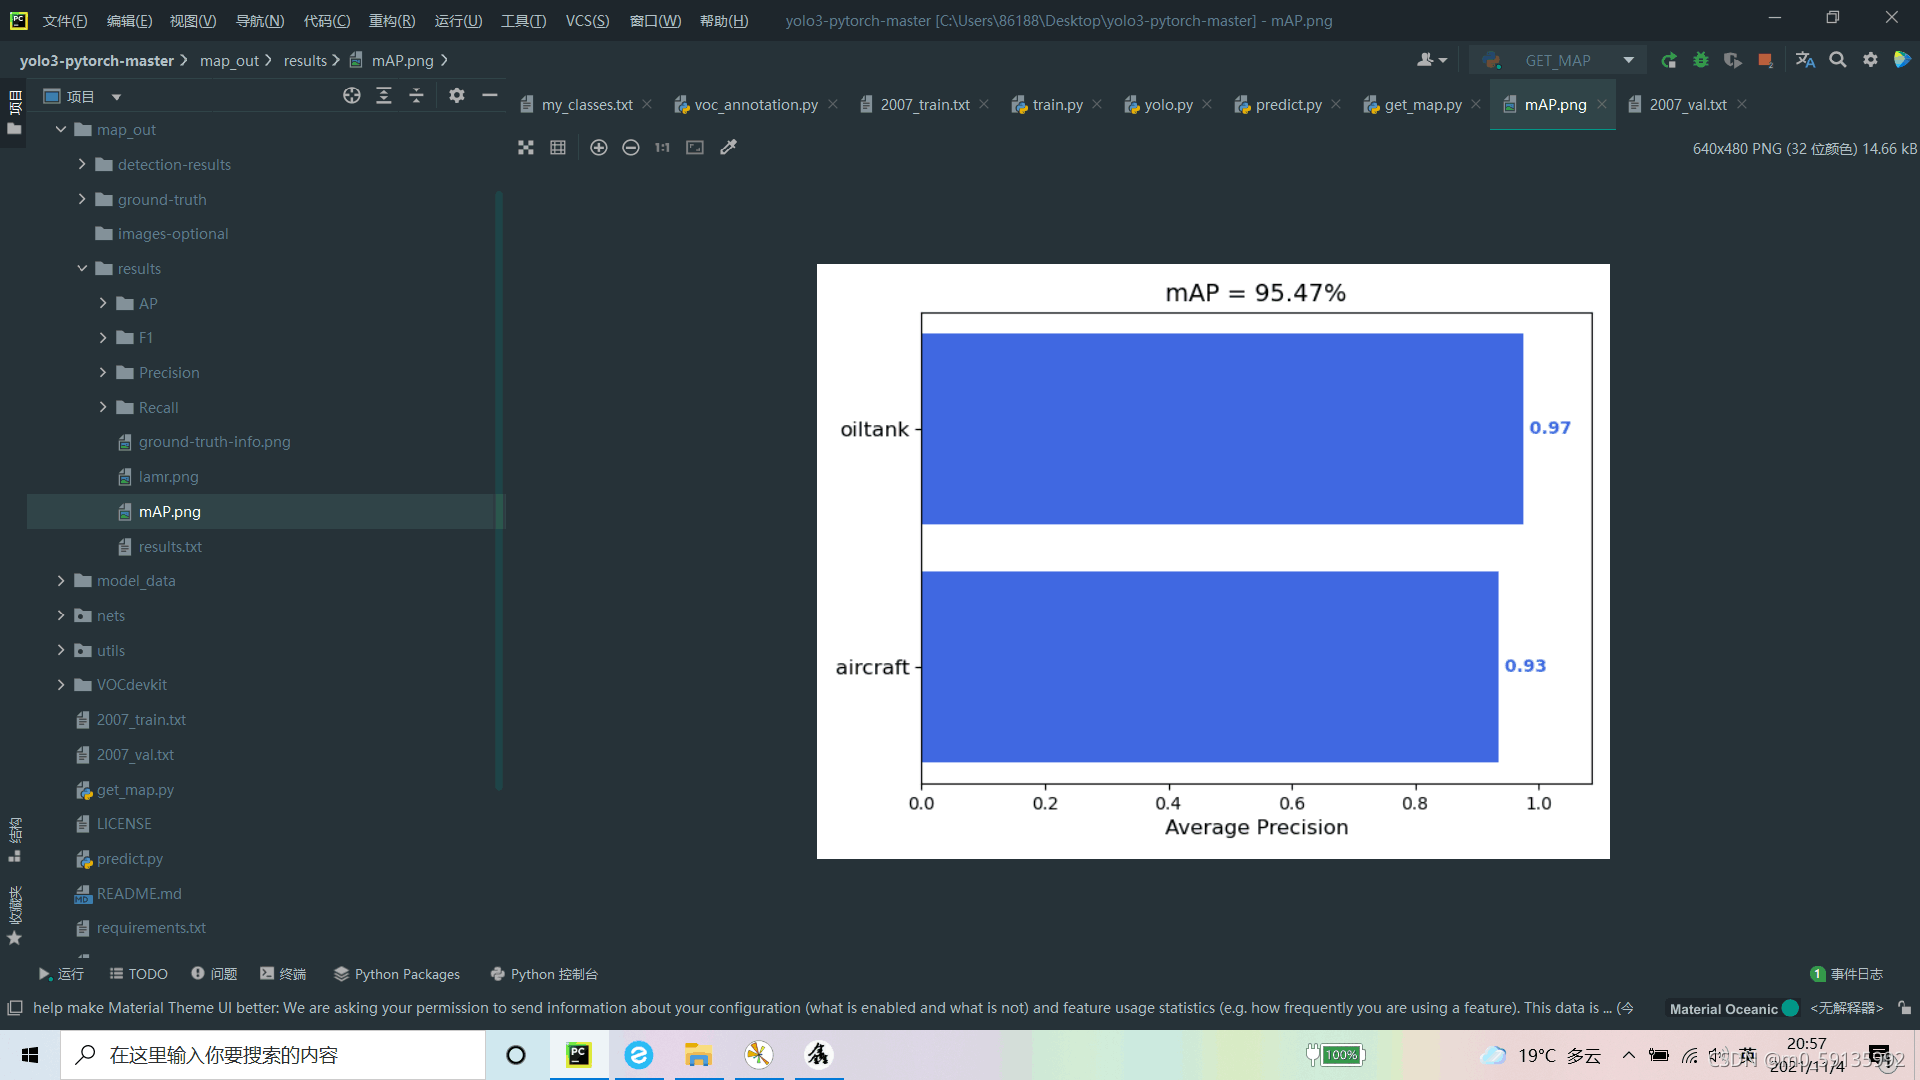This screenshot has height=1080, width=1920.
Task: Stop the running process red square
Action: point(1765,61)
